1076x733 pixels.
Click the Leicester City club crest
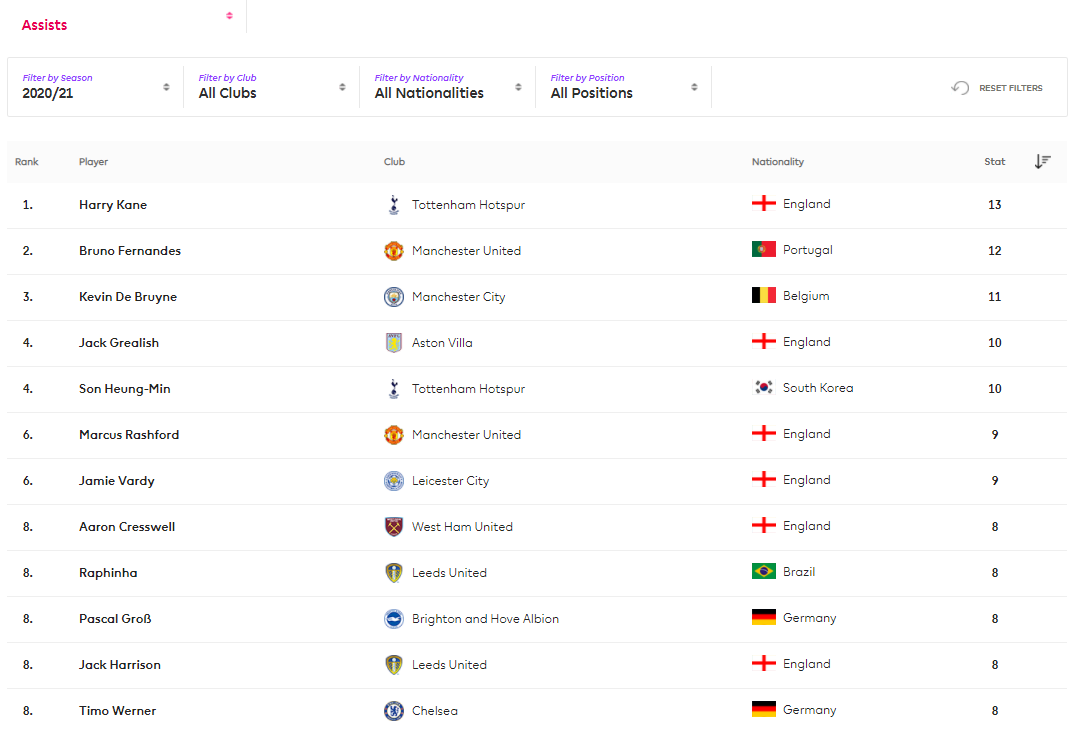(394, 481)
